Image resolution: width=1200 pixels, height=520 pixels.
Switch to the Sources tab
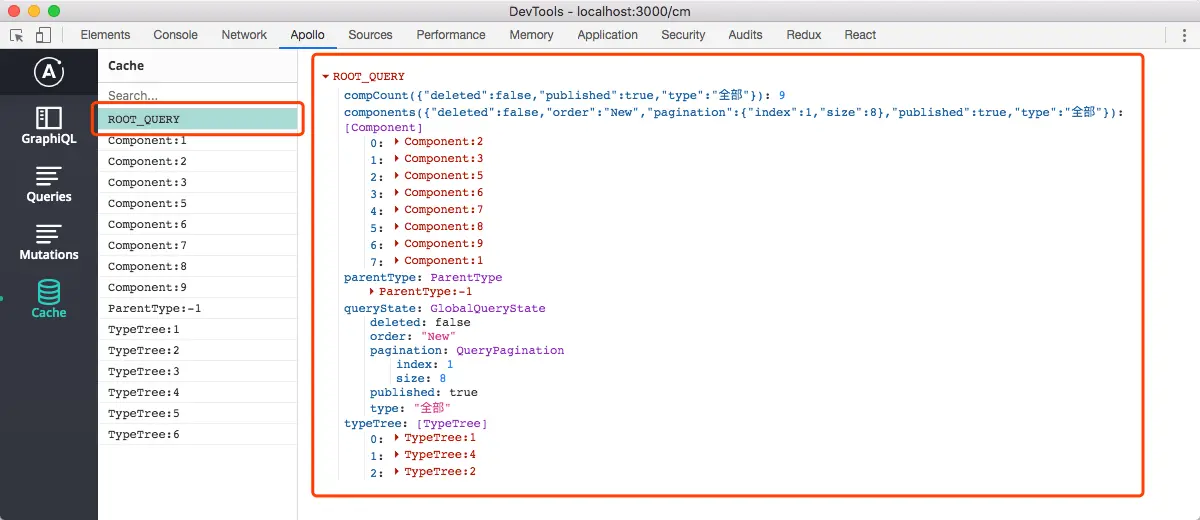370,35
